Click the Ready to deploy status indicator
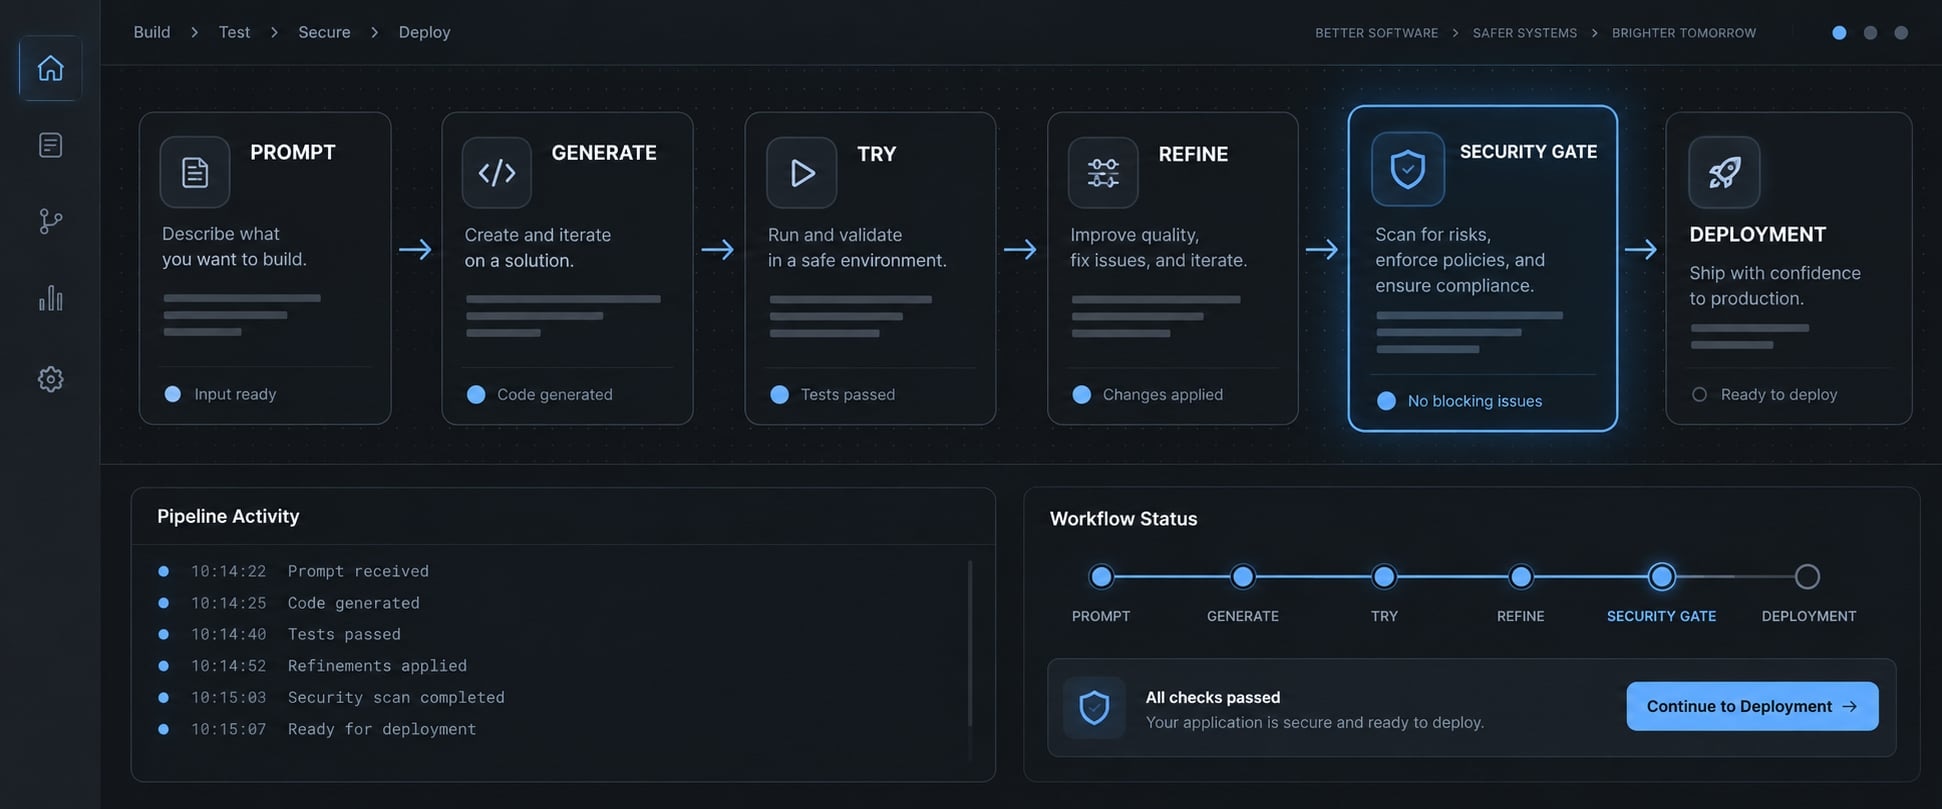1942x809 pixels. click(x=1765, y=395)
